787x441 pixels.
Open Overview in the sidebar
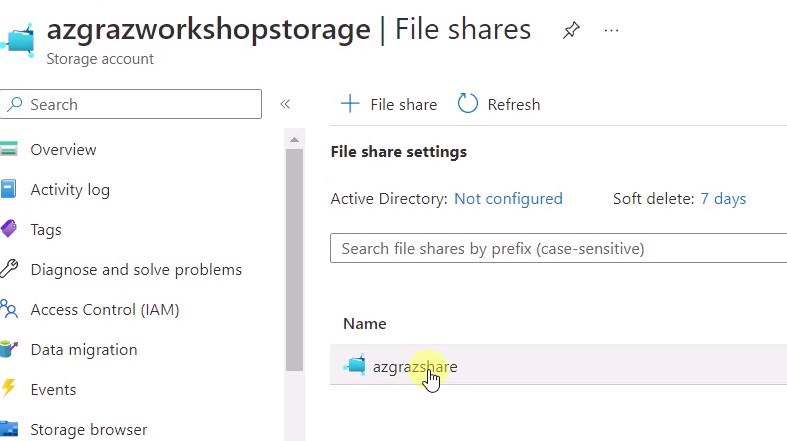pos(63,150)
